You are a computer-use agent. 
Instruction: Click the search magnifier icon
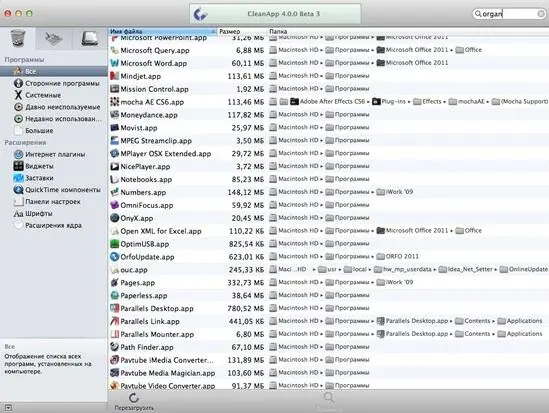[478, 14]
